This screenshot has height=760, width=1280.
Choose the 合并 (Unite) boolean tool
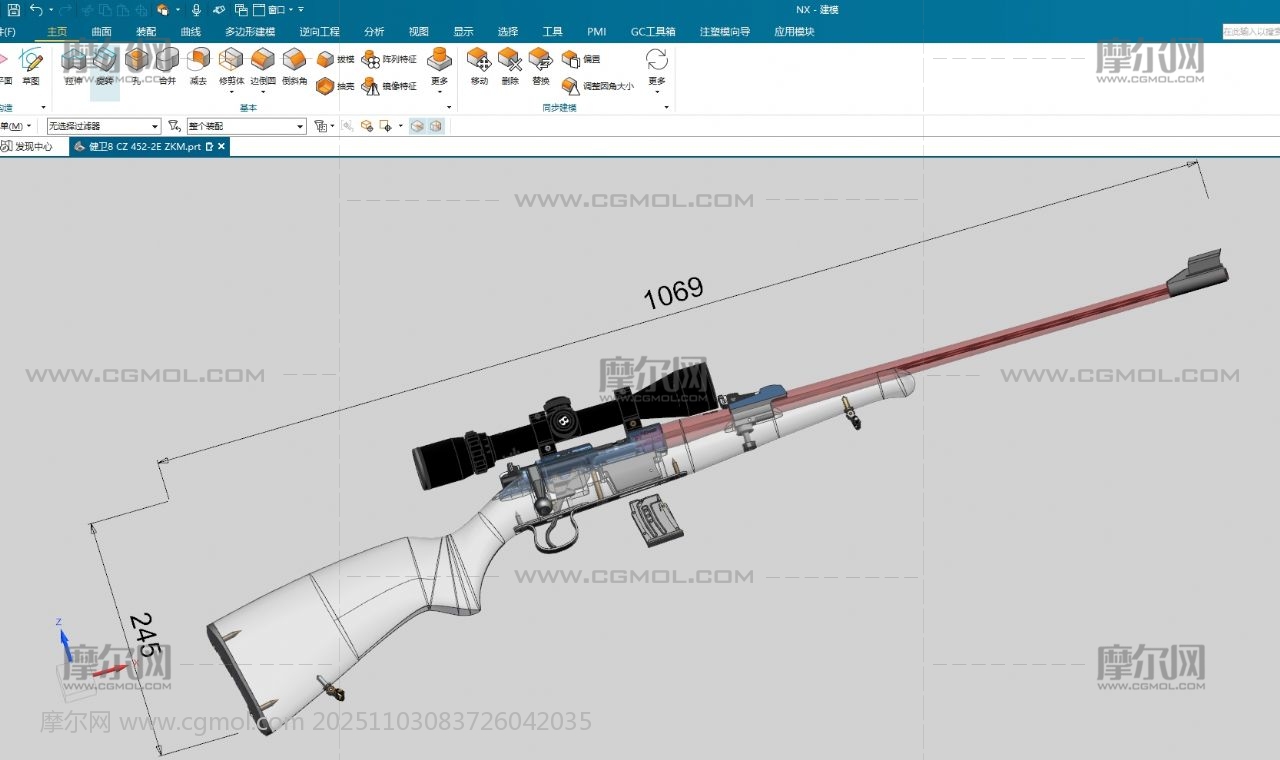[167, 63]
